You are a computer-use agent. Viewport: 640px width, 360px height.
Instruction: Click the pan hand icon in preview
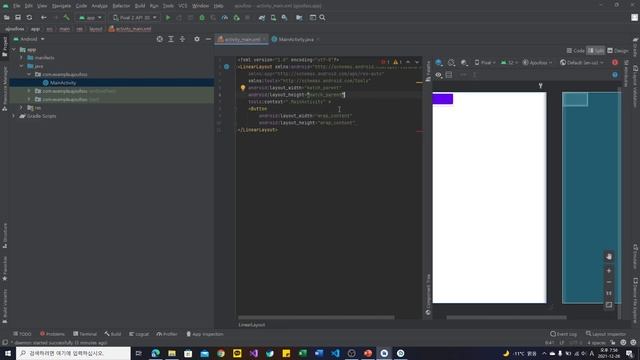(x=609, y=256)
